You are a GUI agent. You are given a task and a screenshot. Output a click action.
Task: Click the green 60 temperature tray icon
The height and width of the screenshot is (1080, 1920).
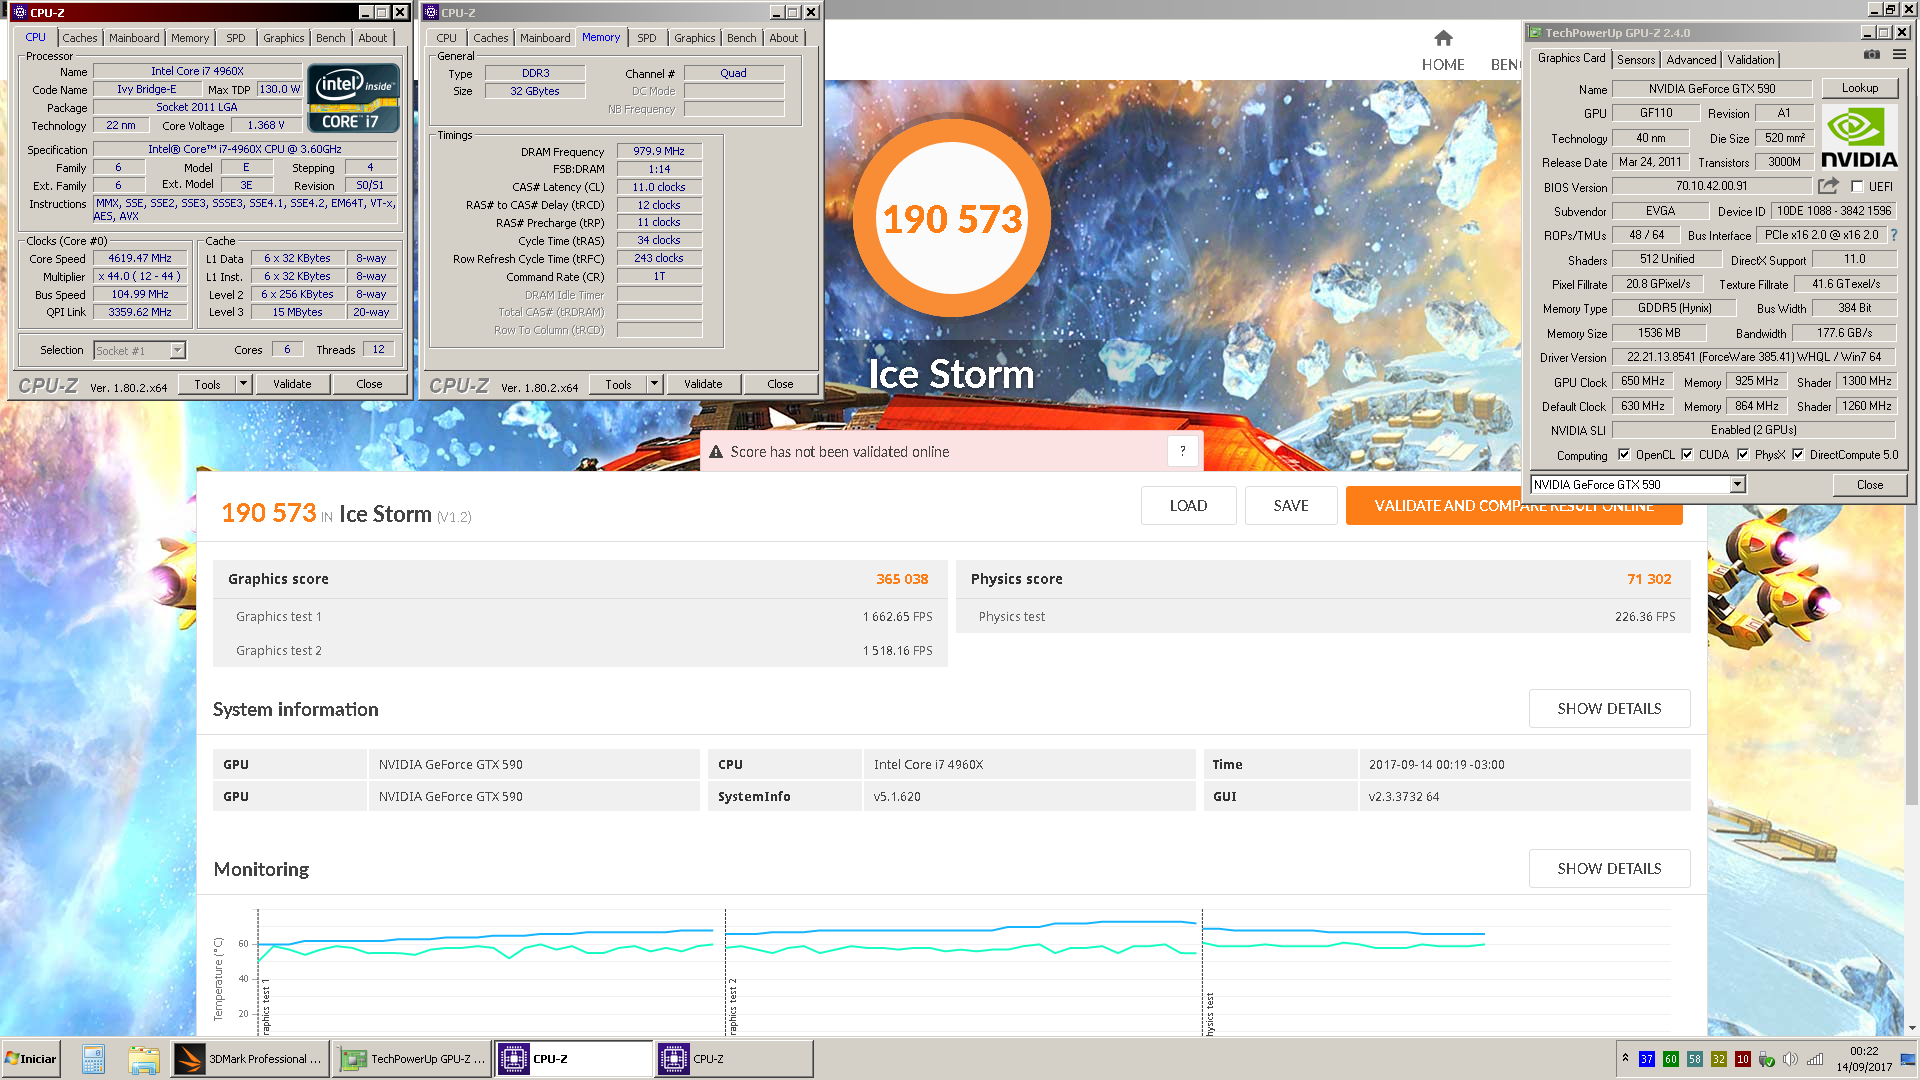(1671, 1059)
